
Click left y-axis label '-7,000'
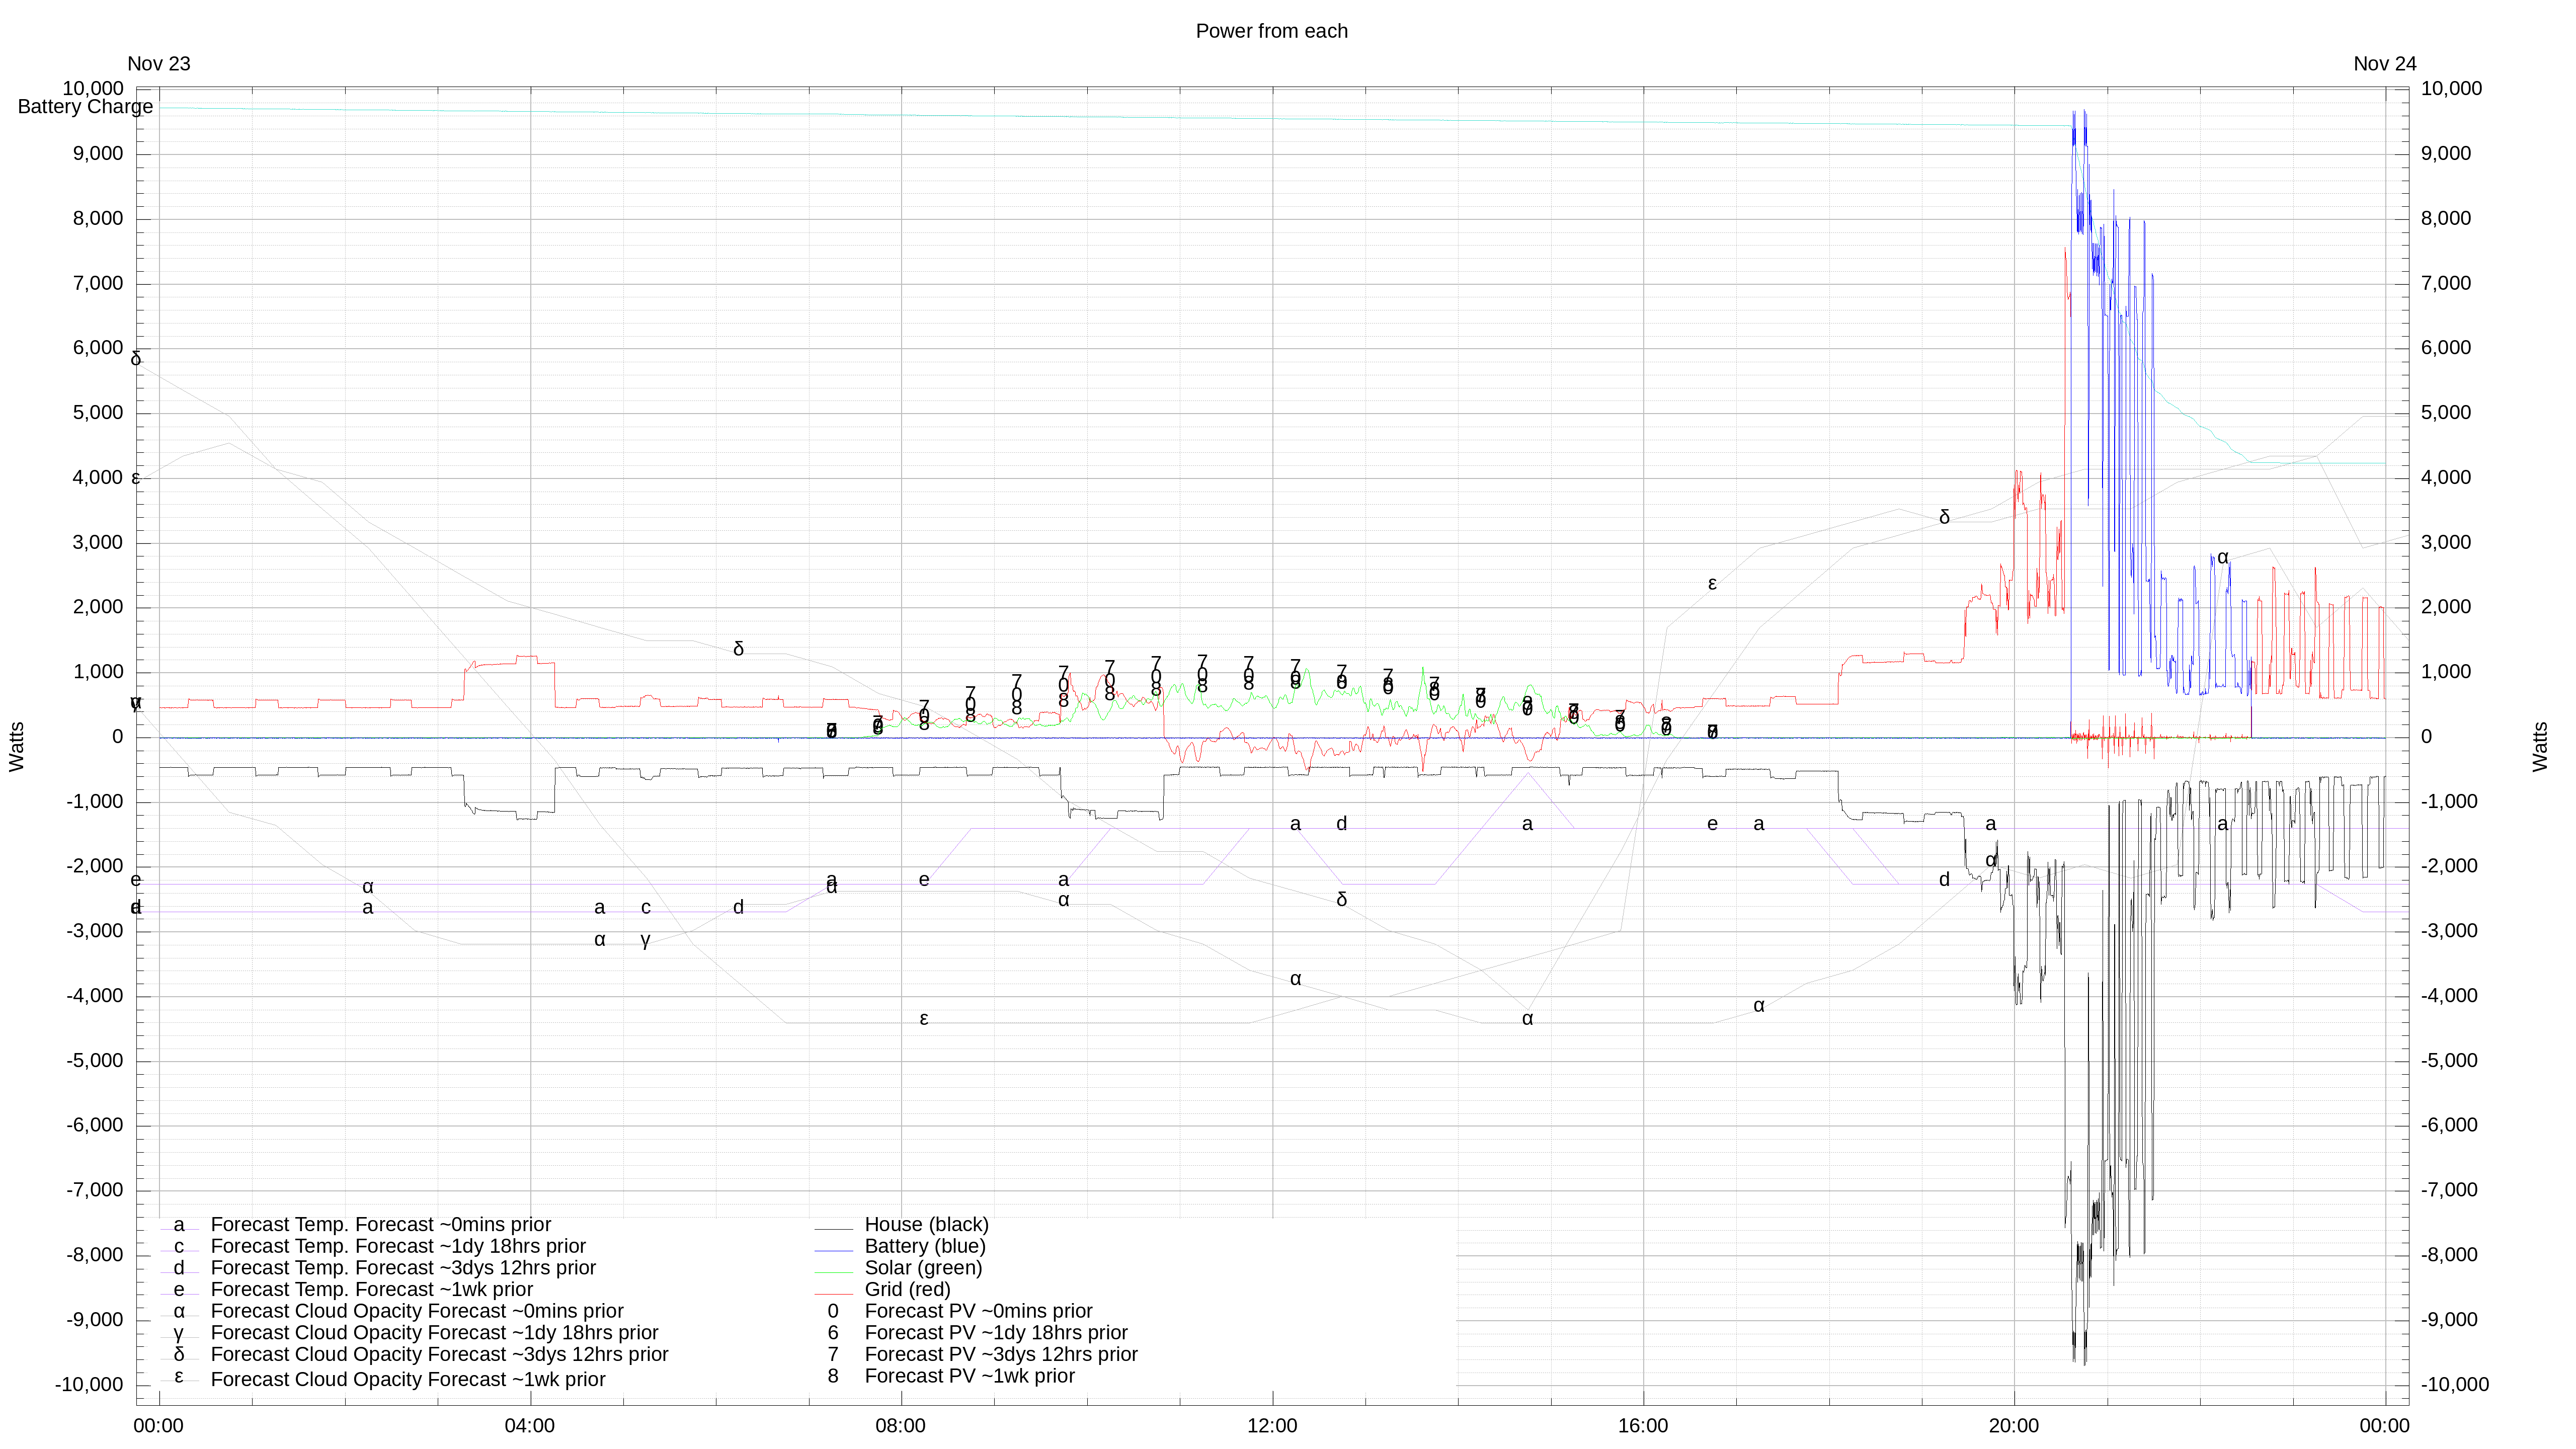(95, 1190)
